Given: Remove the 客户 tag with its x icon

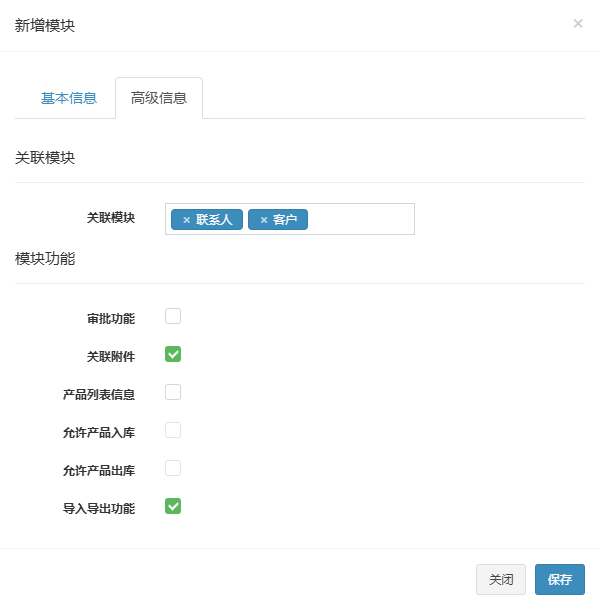Looking at the screenshot, I should (264, 220).
